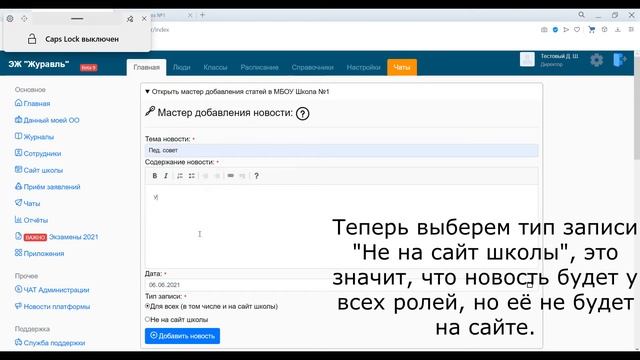Open the shopping cart browser icon
The image size is (640, 360).
point(591,29)
